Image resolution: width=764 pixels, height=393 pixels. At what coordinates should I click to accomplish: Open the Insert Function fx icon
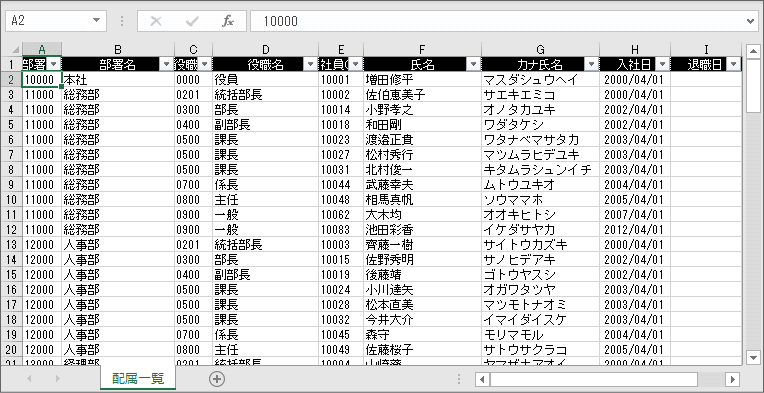tap(228, 21)
